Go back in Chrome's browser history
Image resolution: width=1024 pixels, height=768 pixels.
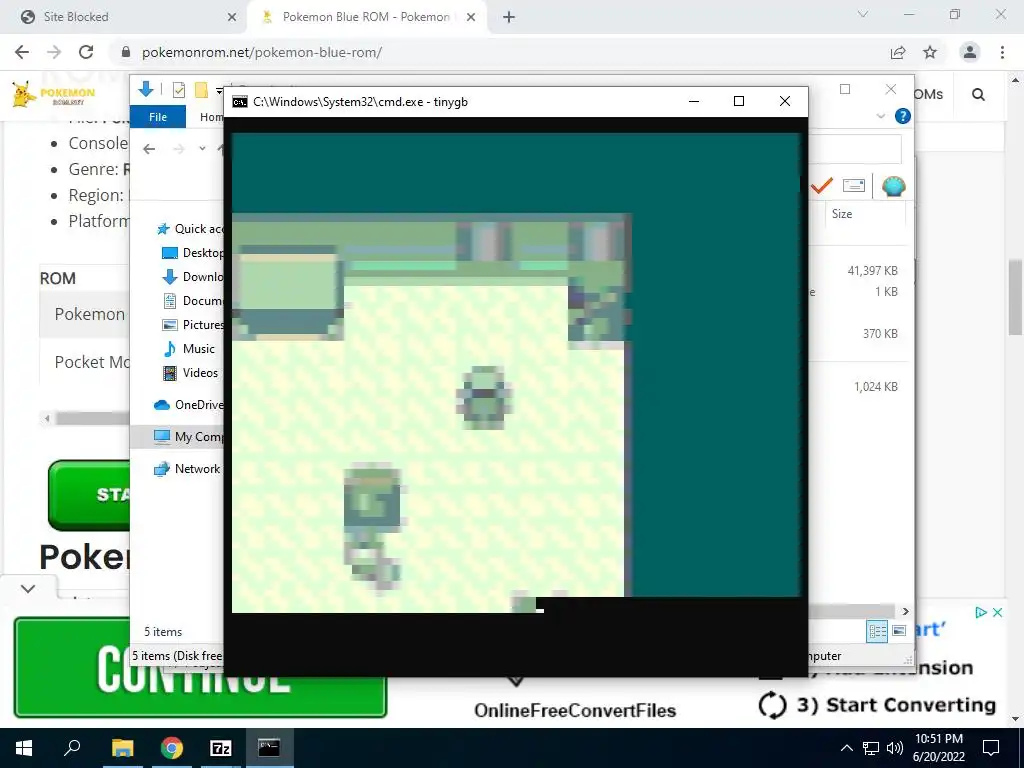22,52
